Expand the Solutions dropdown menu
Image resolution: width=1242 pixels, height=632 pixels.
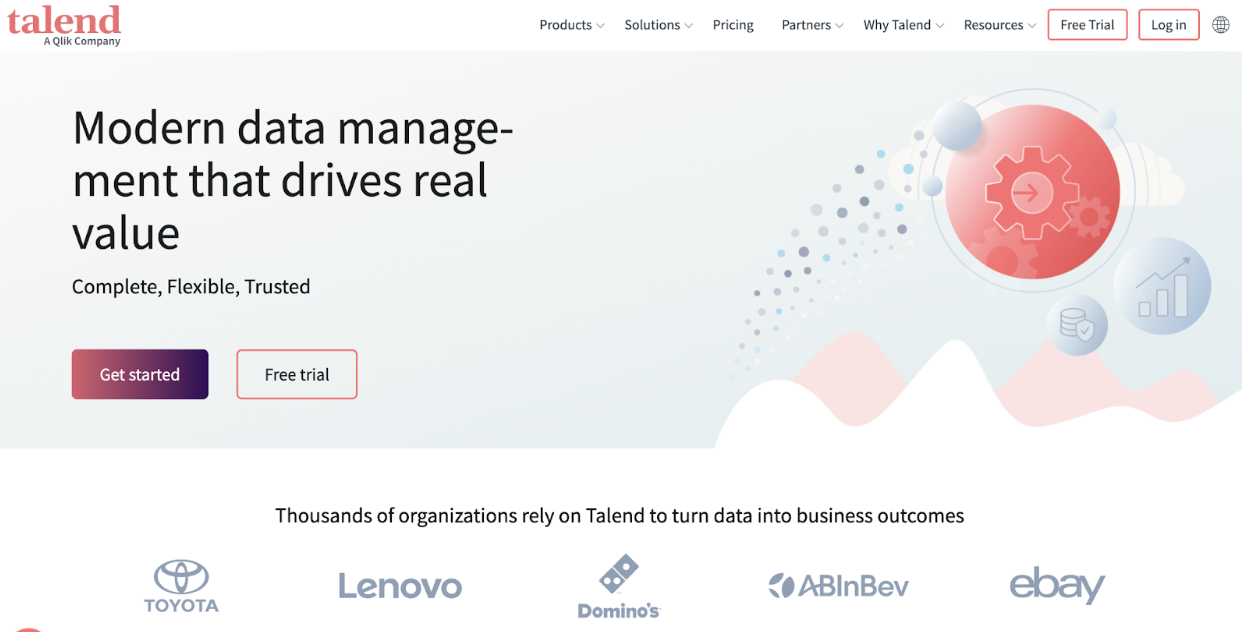click(x=658, y=25)
